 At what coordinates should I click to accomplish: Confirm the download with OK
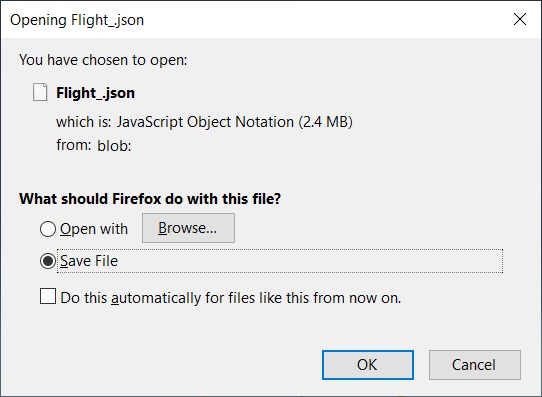368,365
